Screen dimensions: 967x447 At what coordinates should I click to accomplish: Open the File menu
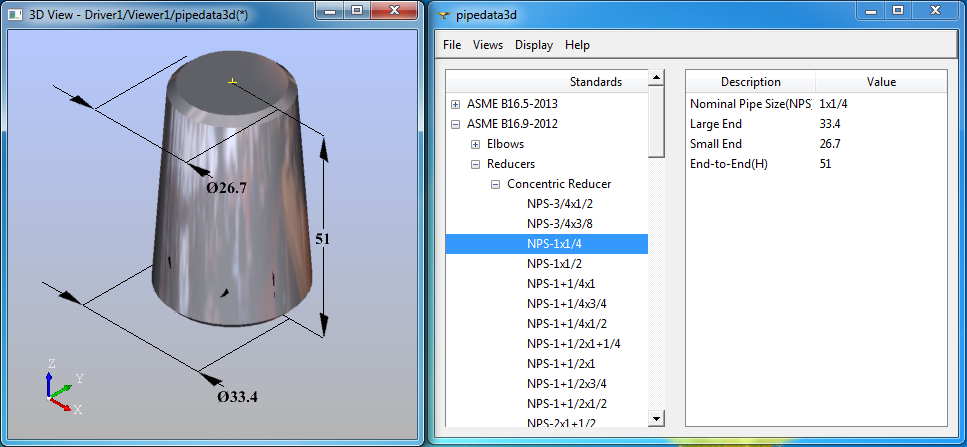pyautogui.click(x=452, y=45)
